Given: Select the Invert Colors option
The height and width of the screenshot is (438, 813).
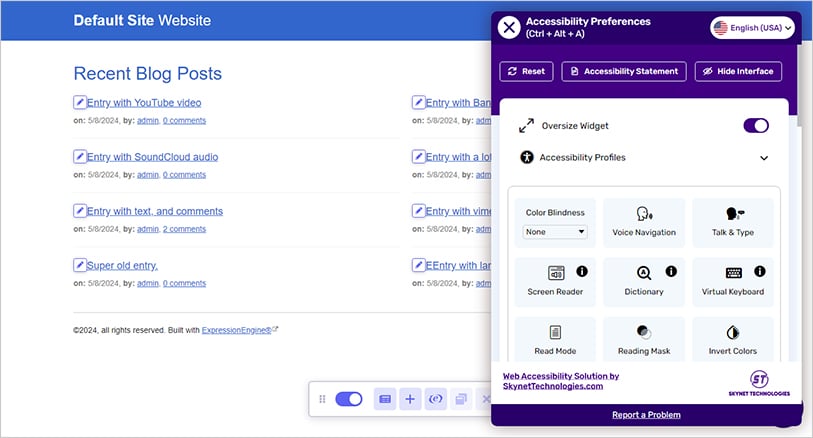Looking at the screenshot, I should [x=733, y=340].
